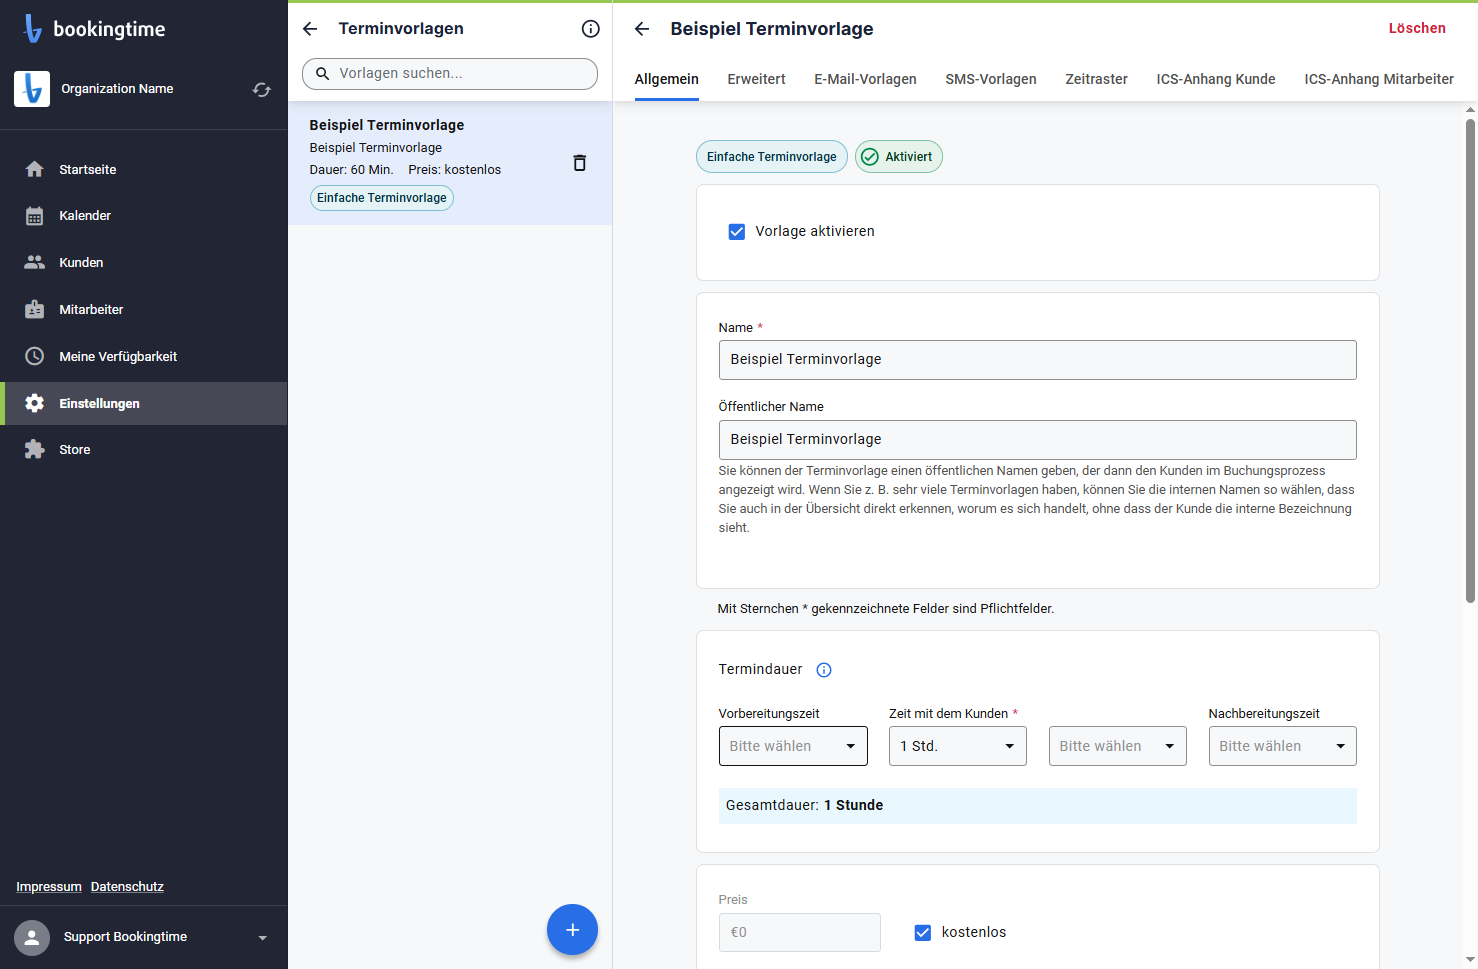Click the vertical scrollbar of the detail pane
This screenshot has height=969, width=1478.
tap(1470, 360)
